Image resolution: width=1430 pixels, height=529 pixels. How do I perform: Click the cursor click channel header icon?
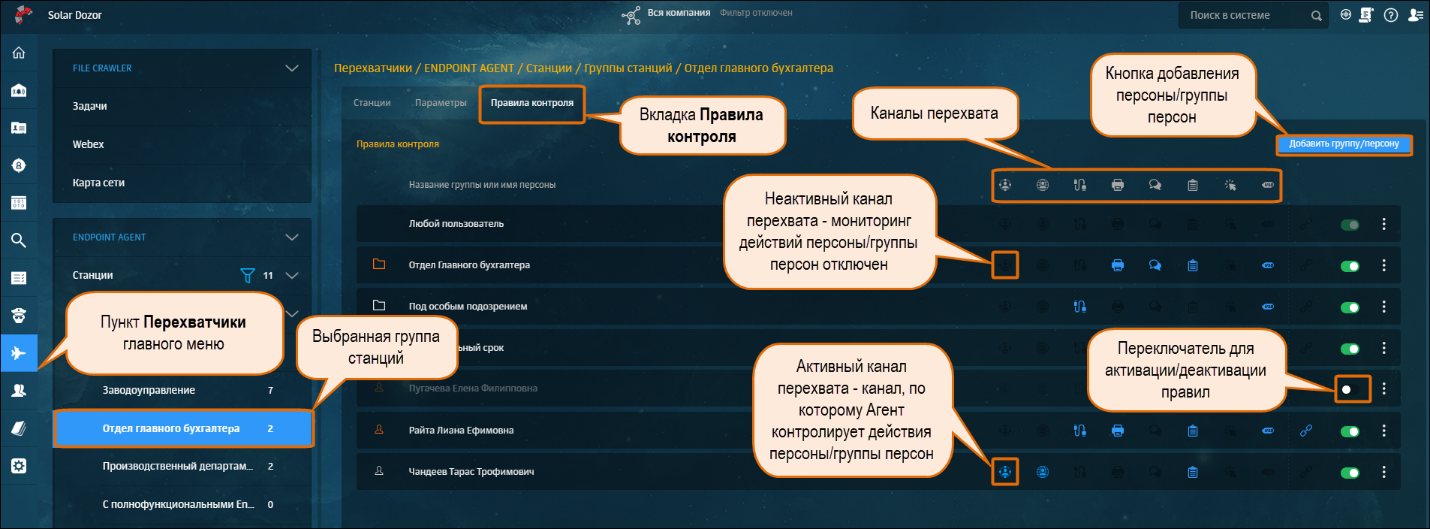pos(1230,185)
